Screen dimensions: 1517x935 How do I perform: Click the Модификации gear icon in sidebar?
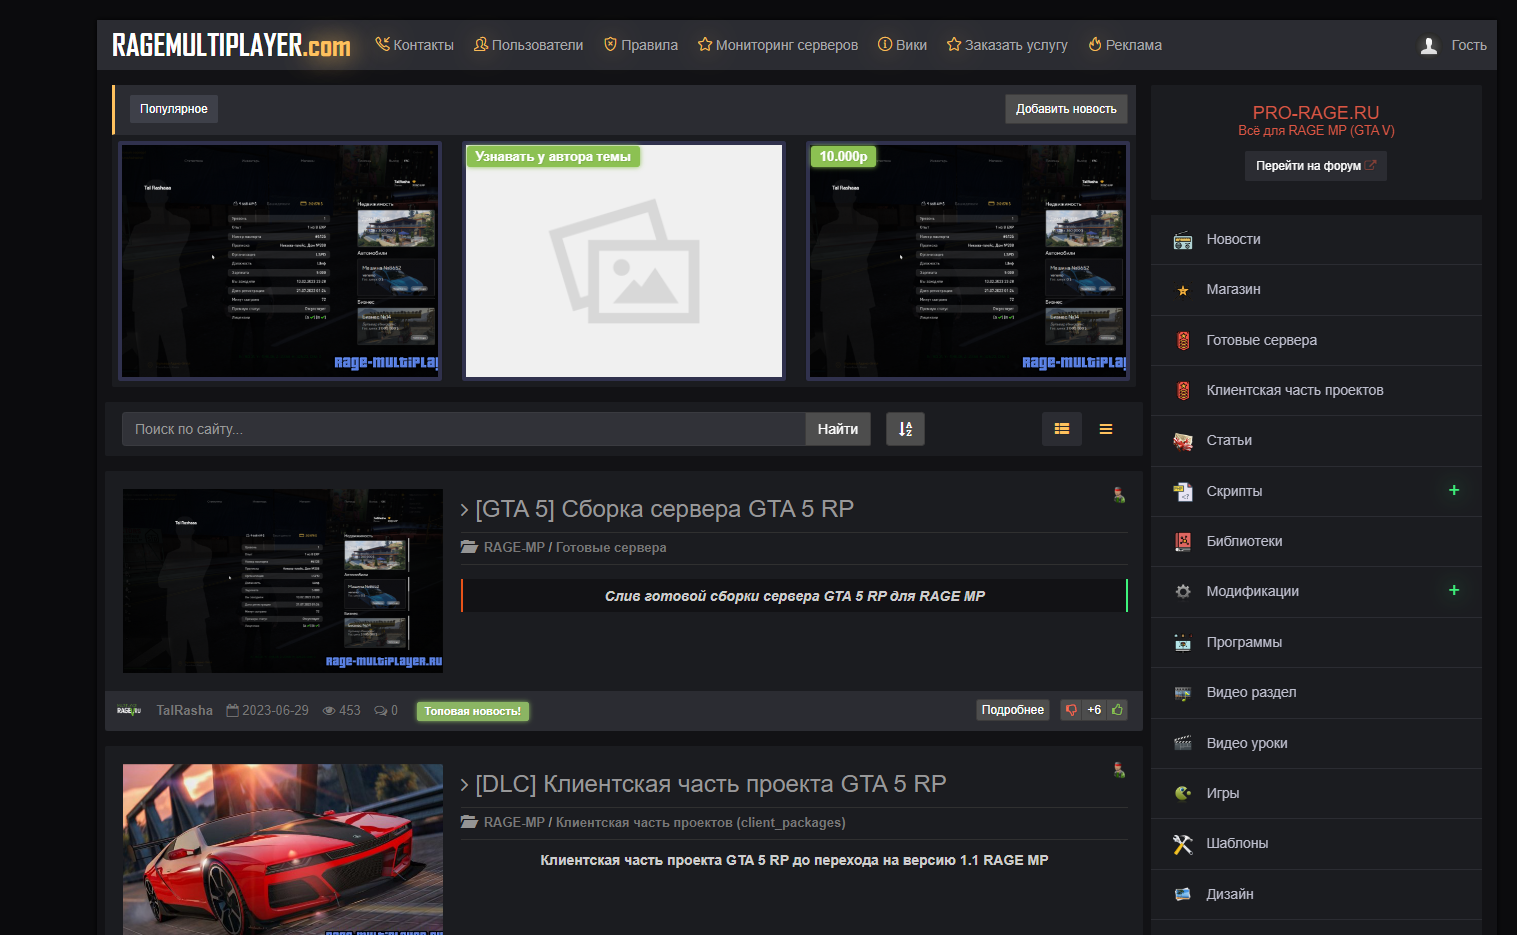[x=1183, y=592]
